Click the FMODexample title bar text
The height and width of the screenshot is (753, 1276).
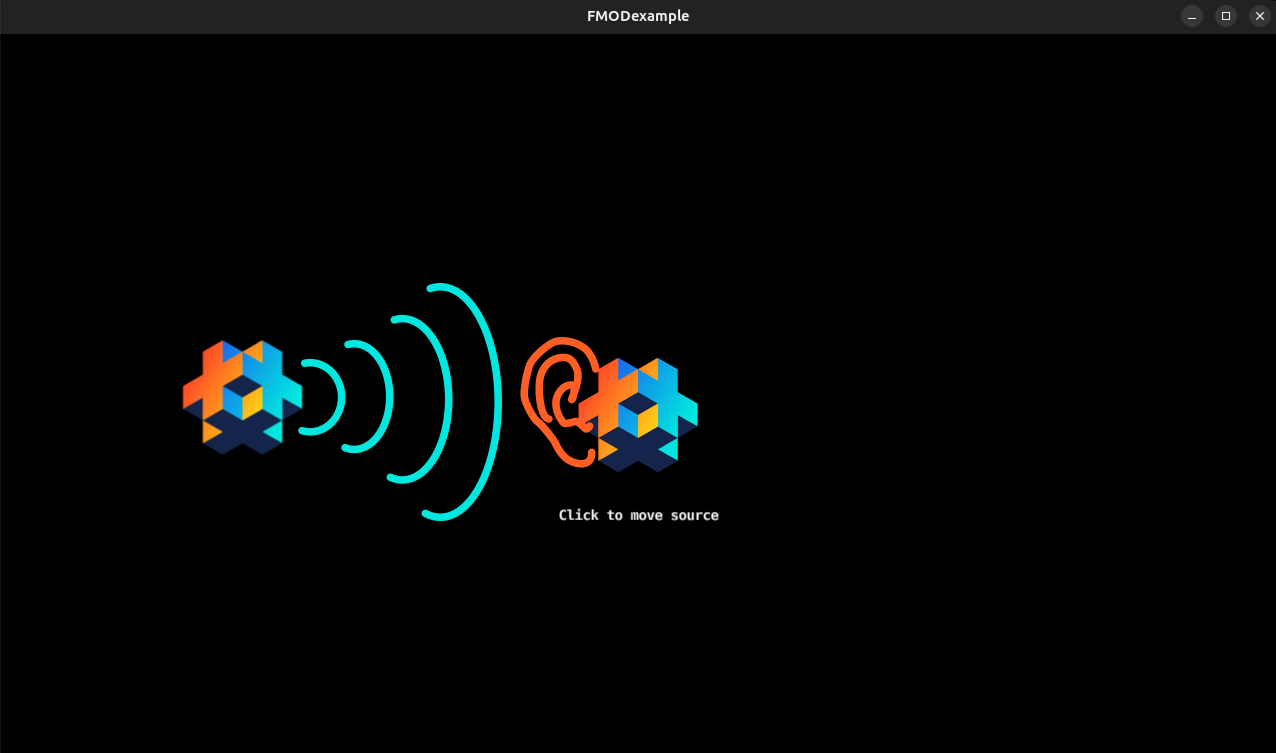(637, 15)
